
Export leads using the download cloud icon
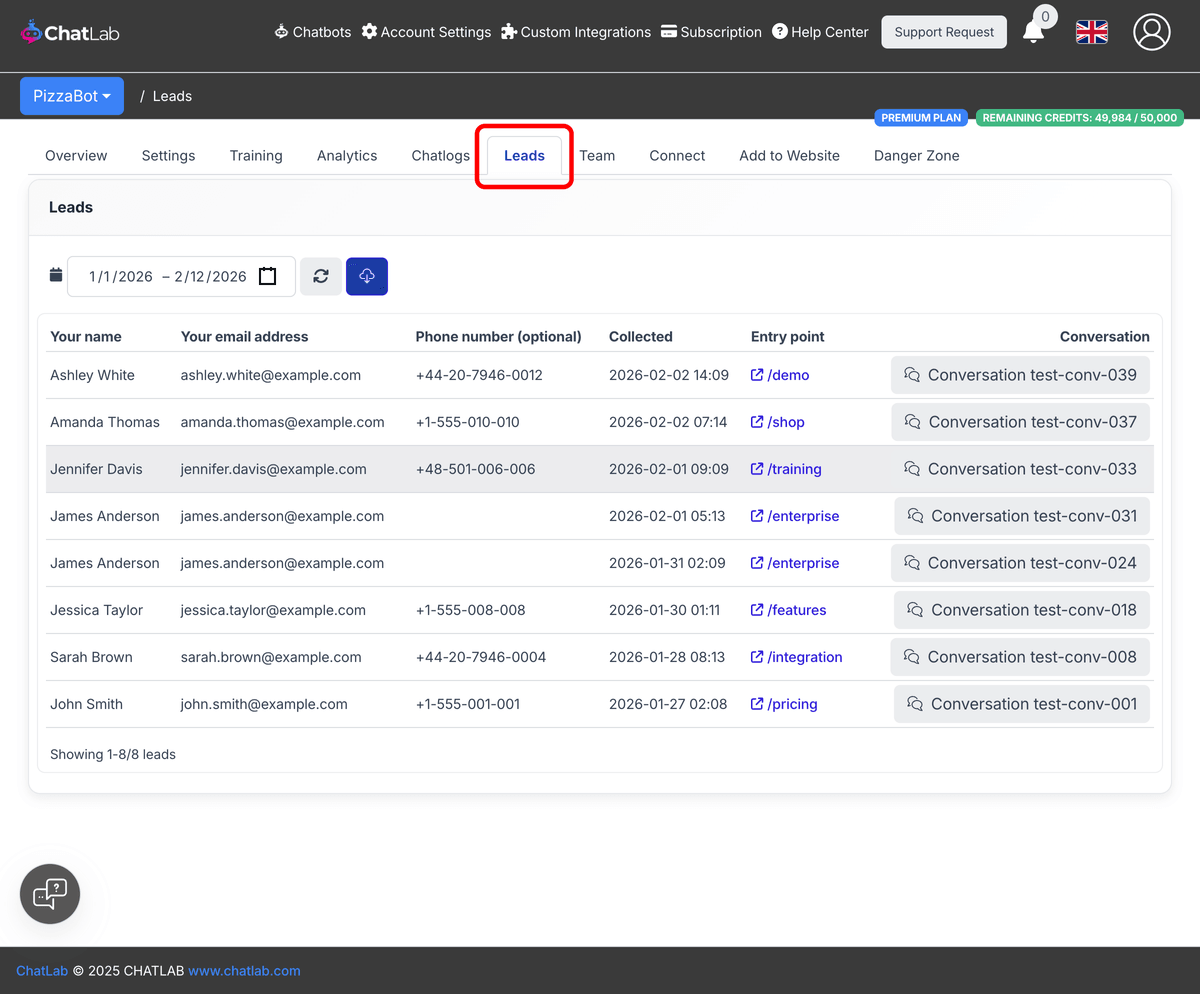pyautogui.click(x=367, y=276)
